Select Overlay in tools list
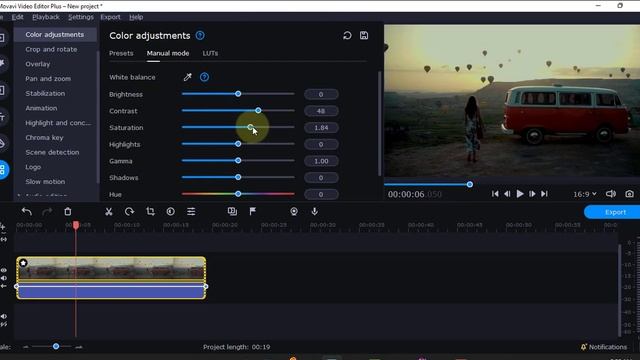Image resolution: width=640 pixels, height=360 pixels. click(38, 64)
